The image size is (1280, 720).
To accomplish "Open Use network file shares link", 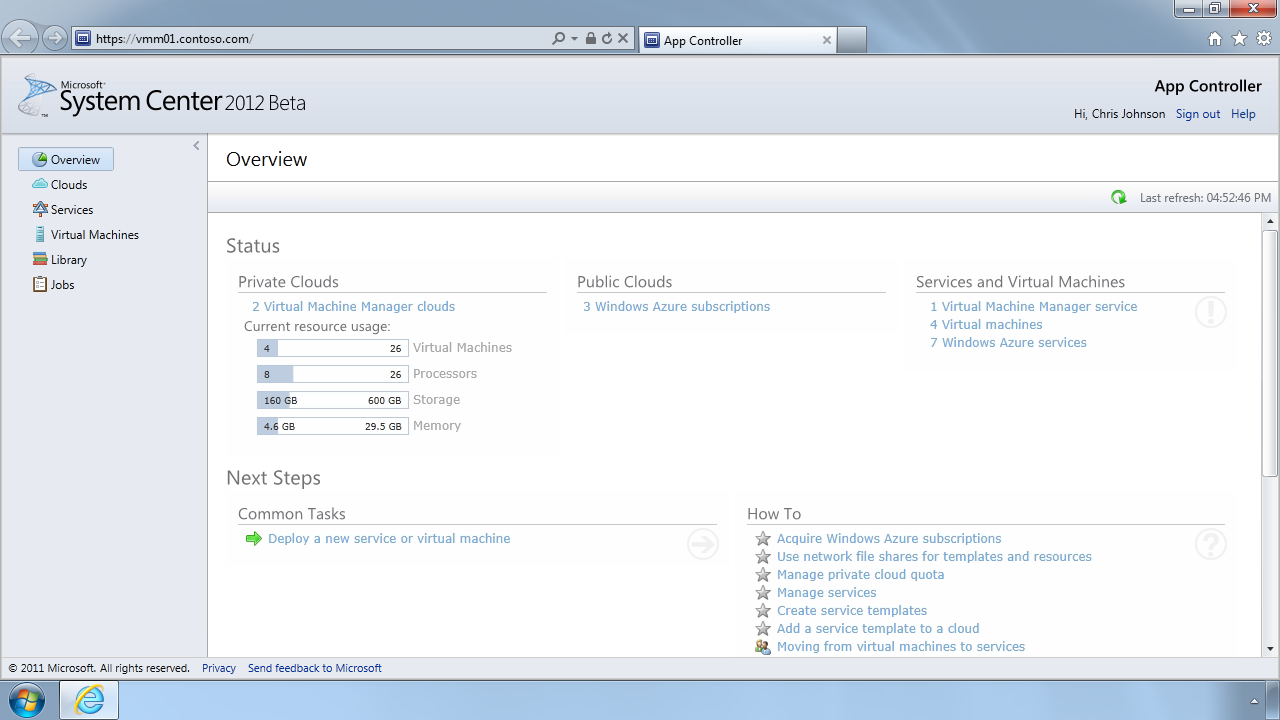I will (x=934, y=557).
